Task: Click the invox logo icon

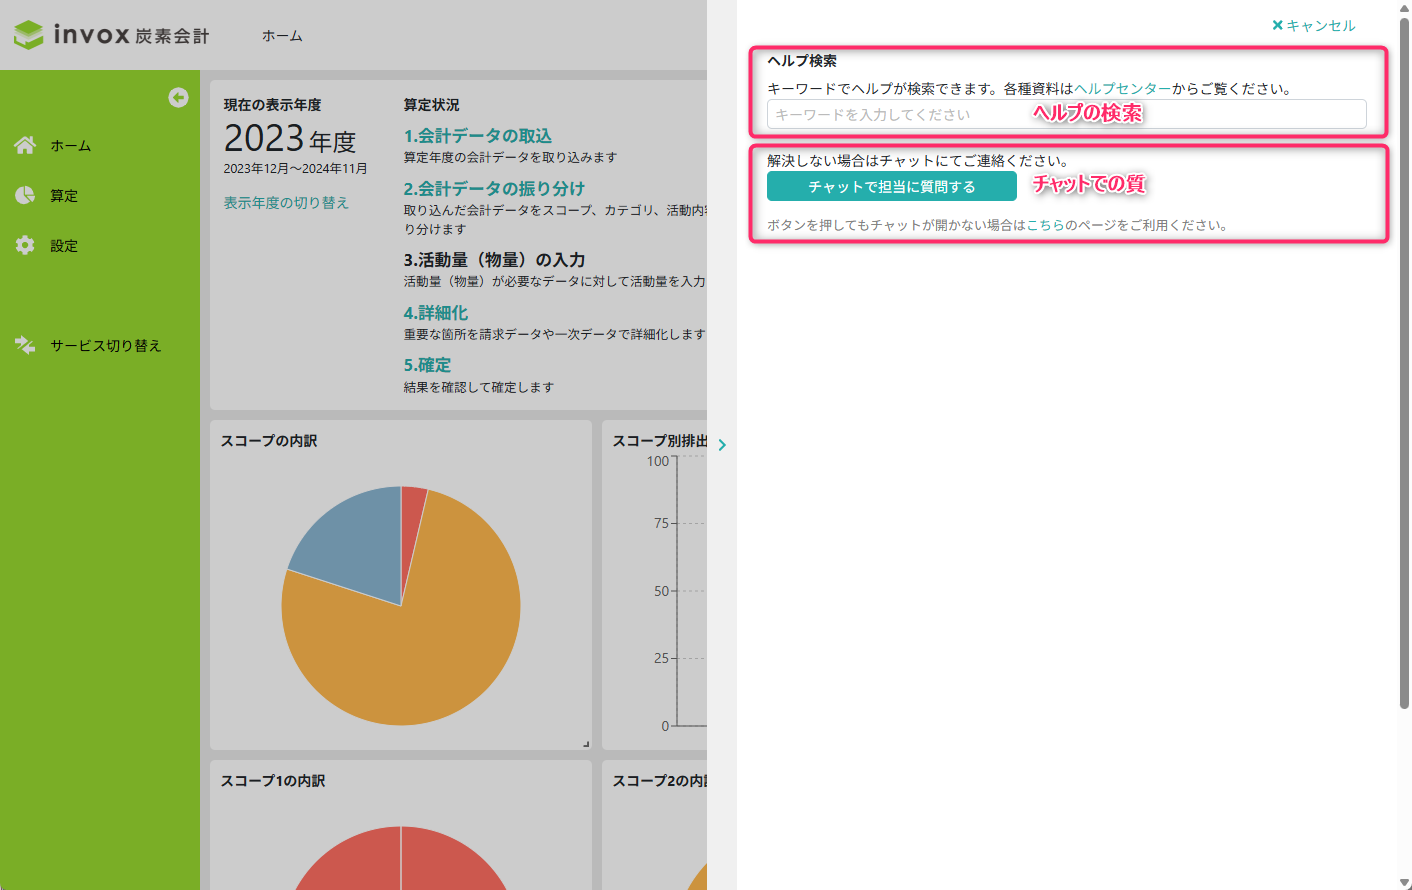Action: [x=29, y=35]
